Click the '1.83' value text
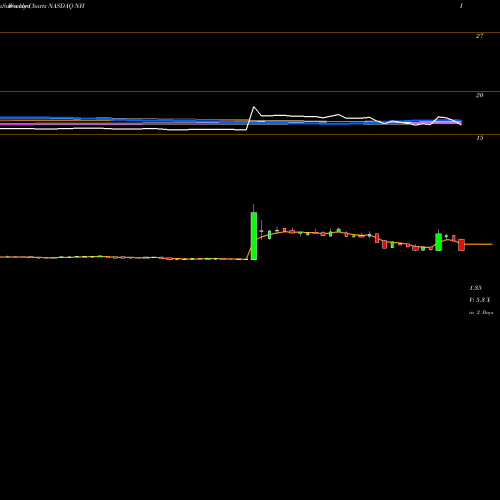The image size is (500, 500). pos(475,288)
